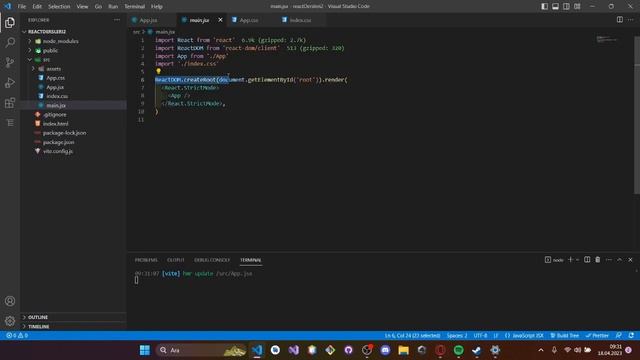Open the Accounts icon in activity bar
The width and height of the screenshot is (640, 360).
(x=10, y=301)
